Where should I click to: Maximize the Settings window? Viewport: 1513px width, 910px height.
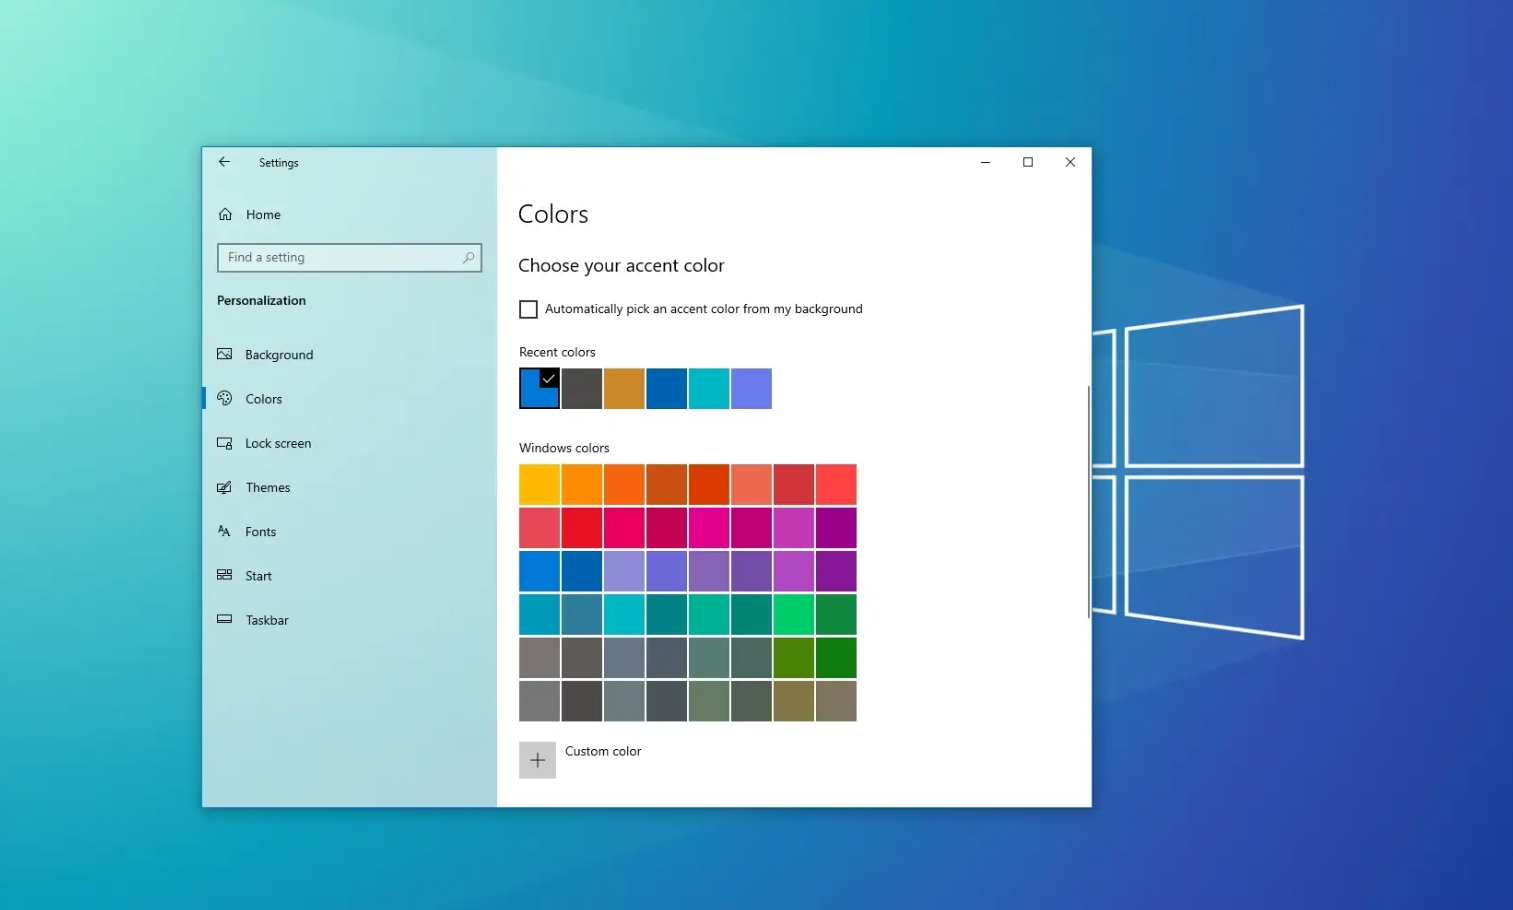coord(1028,162)
